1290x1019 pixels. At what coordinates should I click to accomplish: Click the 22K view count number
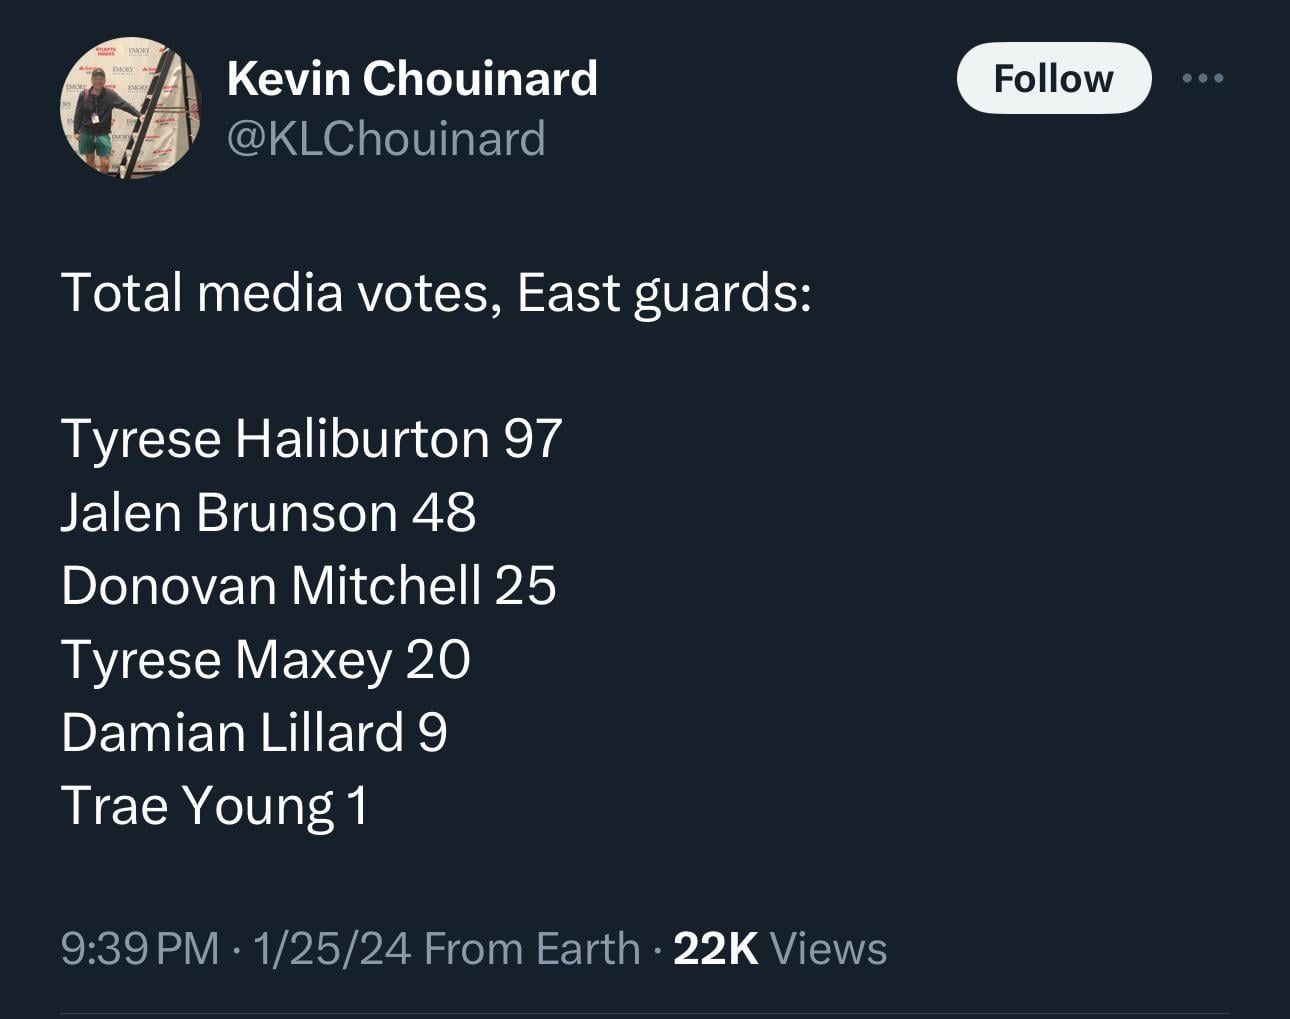pyautogui.click(x=715, y=948)
